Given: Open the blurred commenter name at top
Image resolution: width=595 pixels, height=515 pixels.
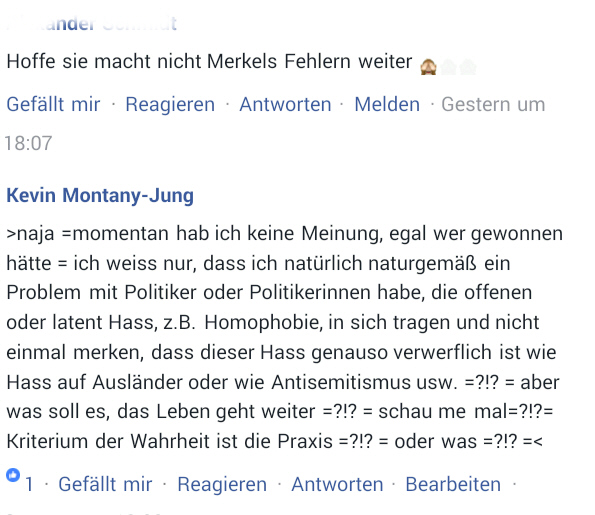Looking at the screenshot, I should point(92,24).
